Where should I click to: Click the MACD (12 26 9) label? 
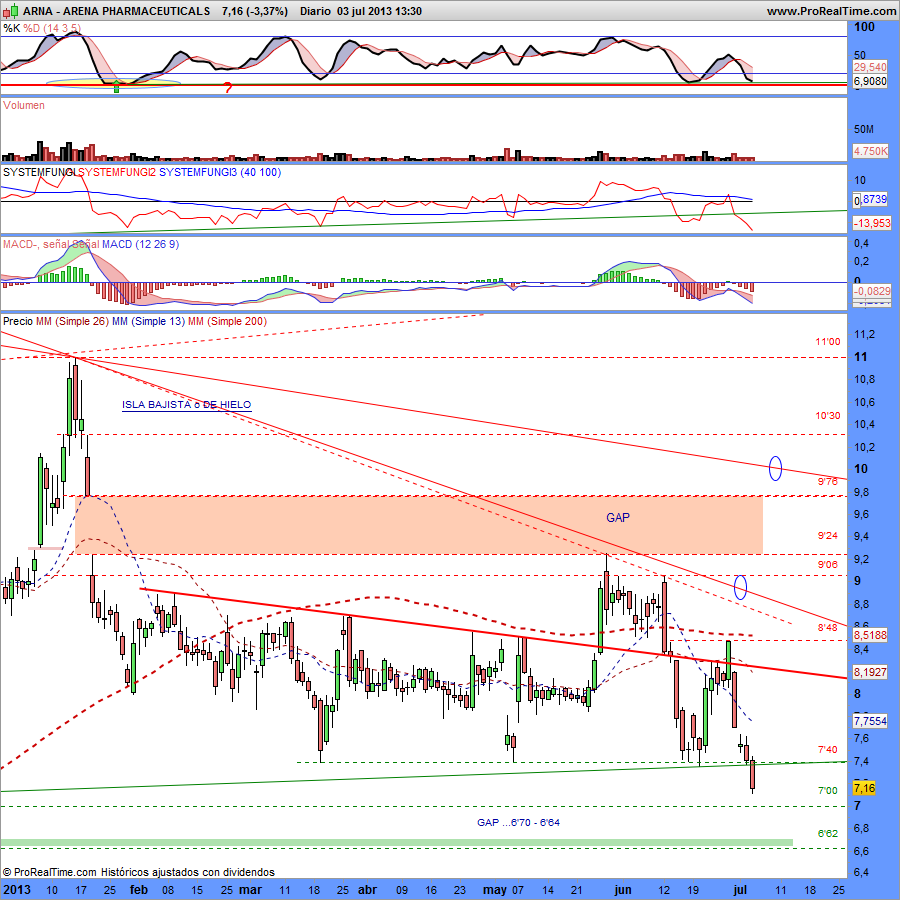[140, 244]
